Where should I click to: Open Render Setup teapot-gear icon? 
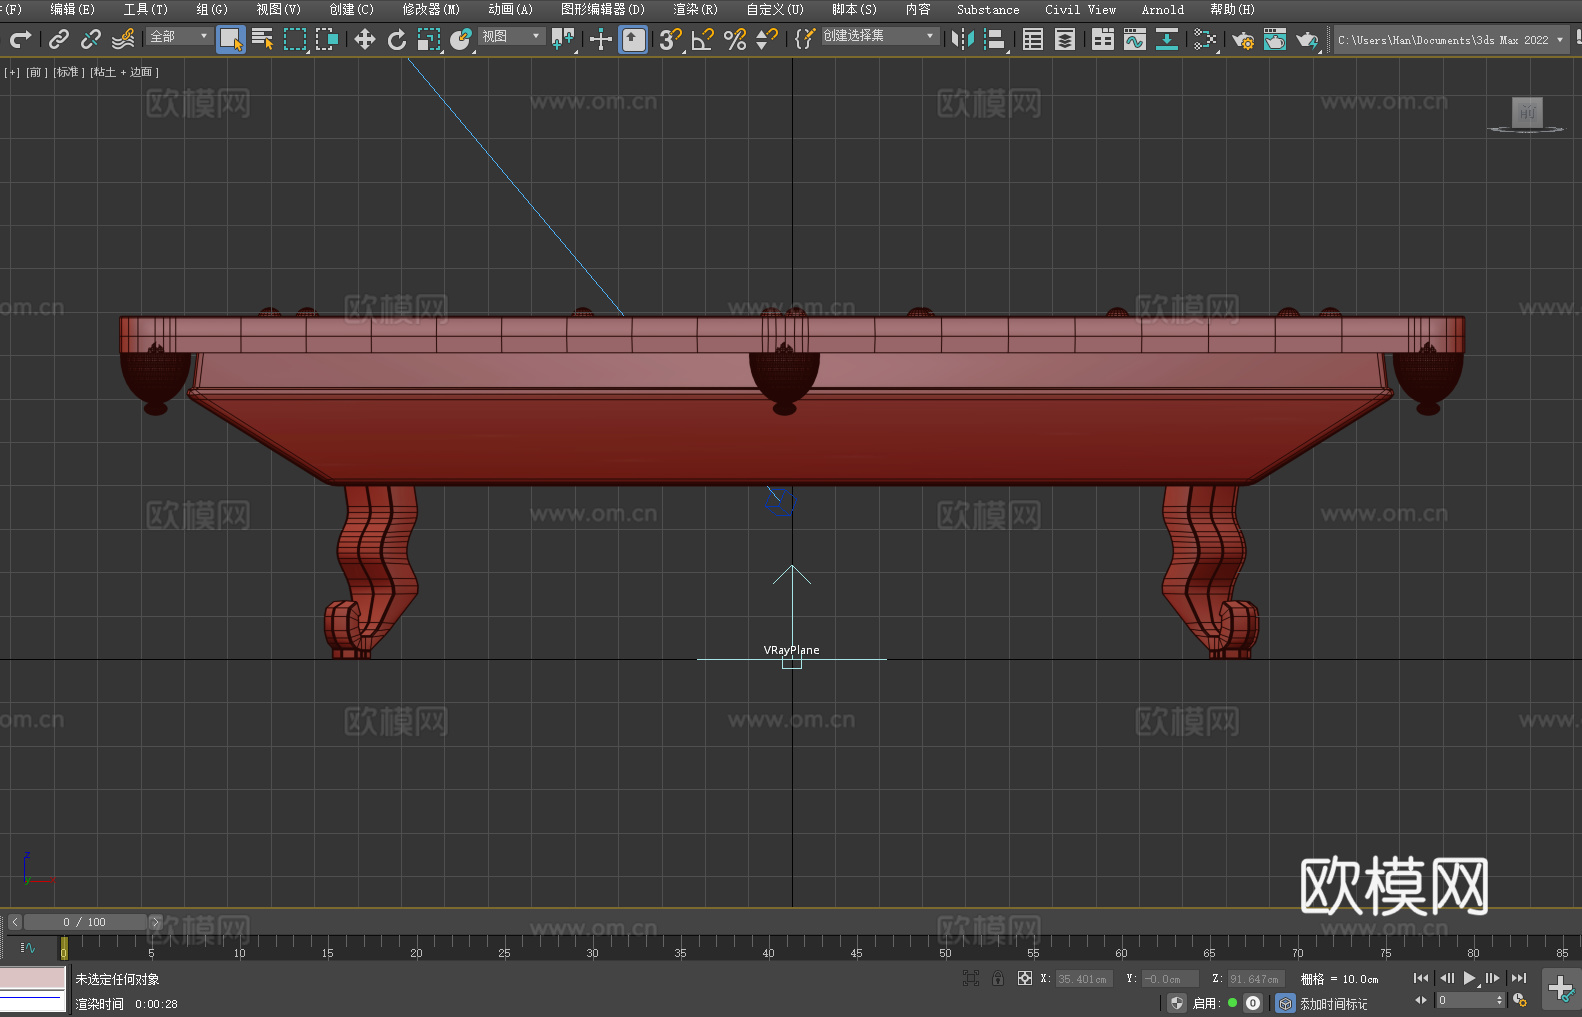(x=1242, y=40)
